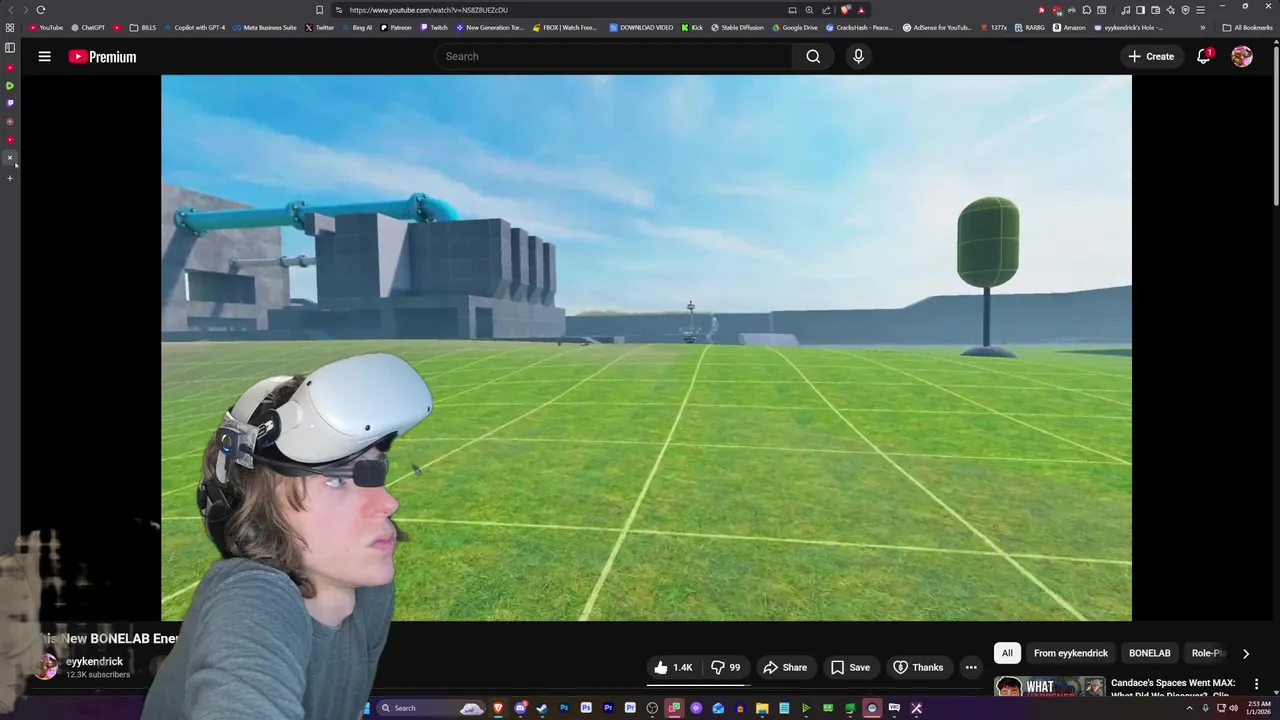This screenshot has height=720, width=1280.
Task: Switch to the Twitch vertical tab
Action: [x=10, y=103]
